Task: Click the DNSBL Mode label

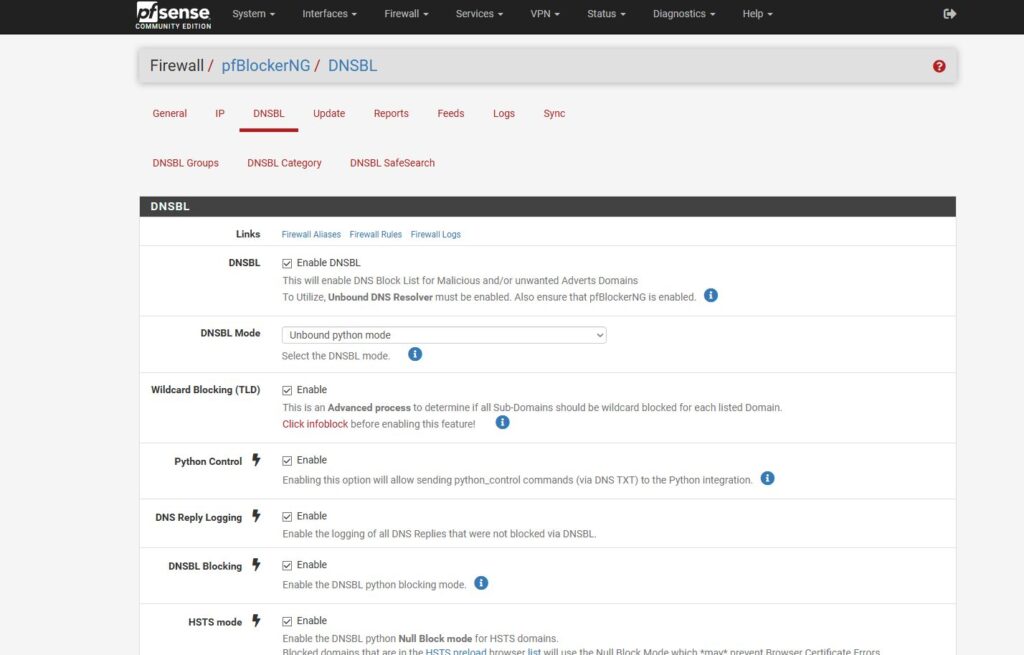Action: pos(231,333)
